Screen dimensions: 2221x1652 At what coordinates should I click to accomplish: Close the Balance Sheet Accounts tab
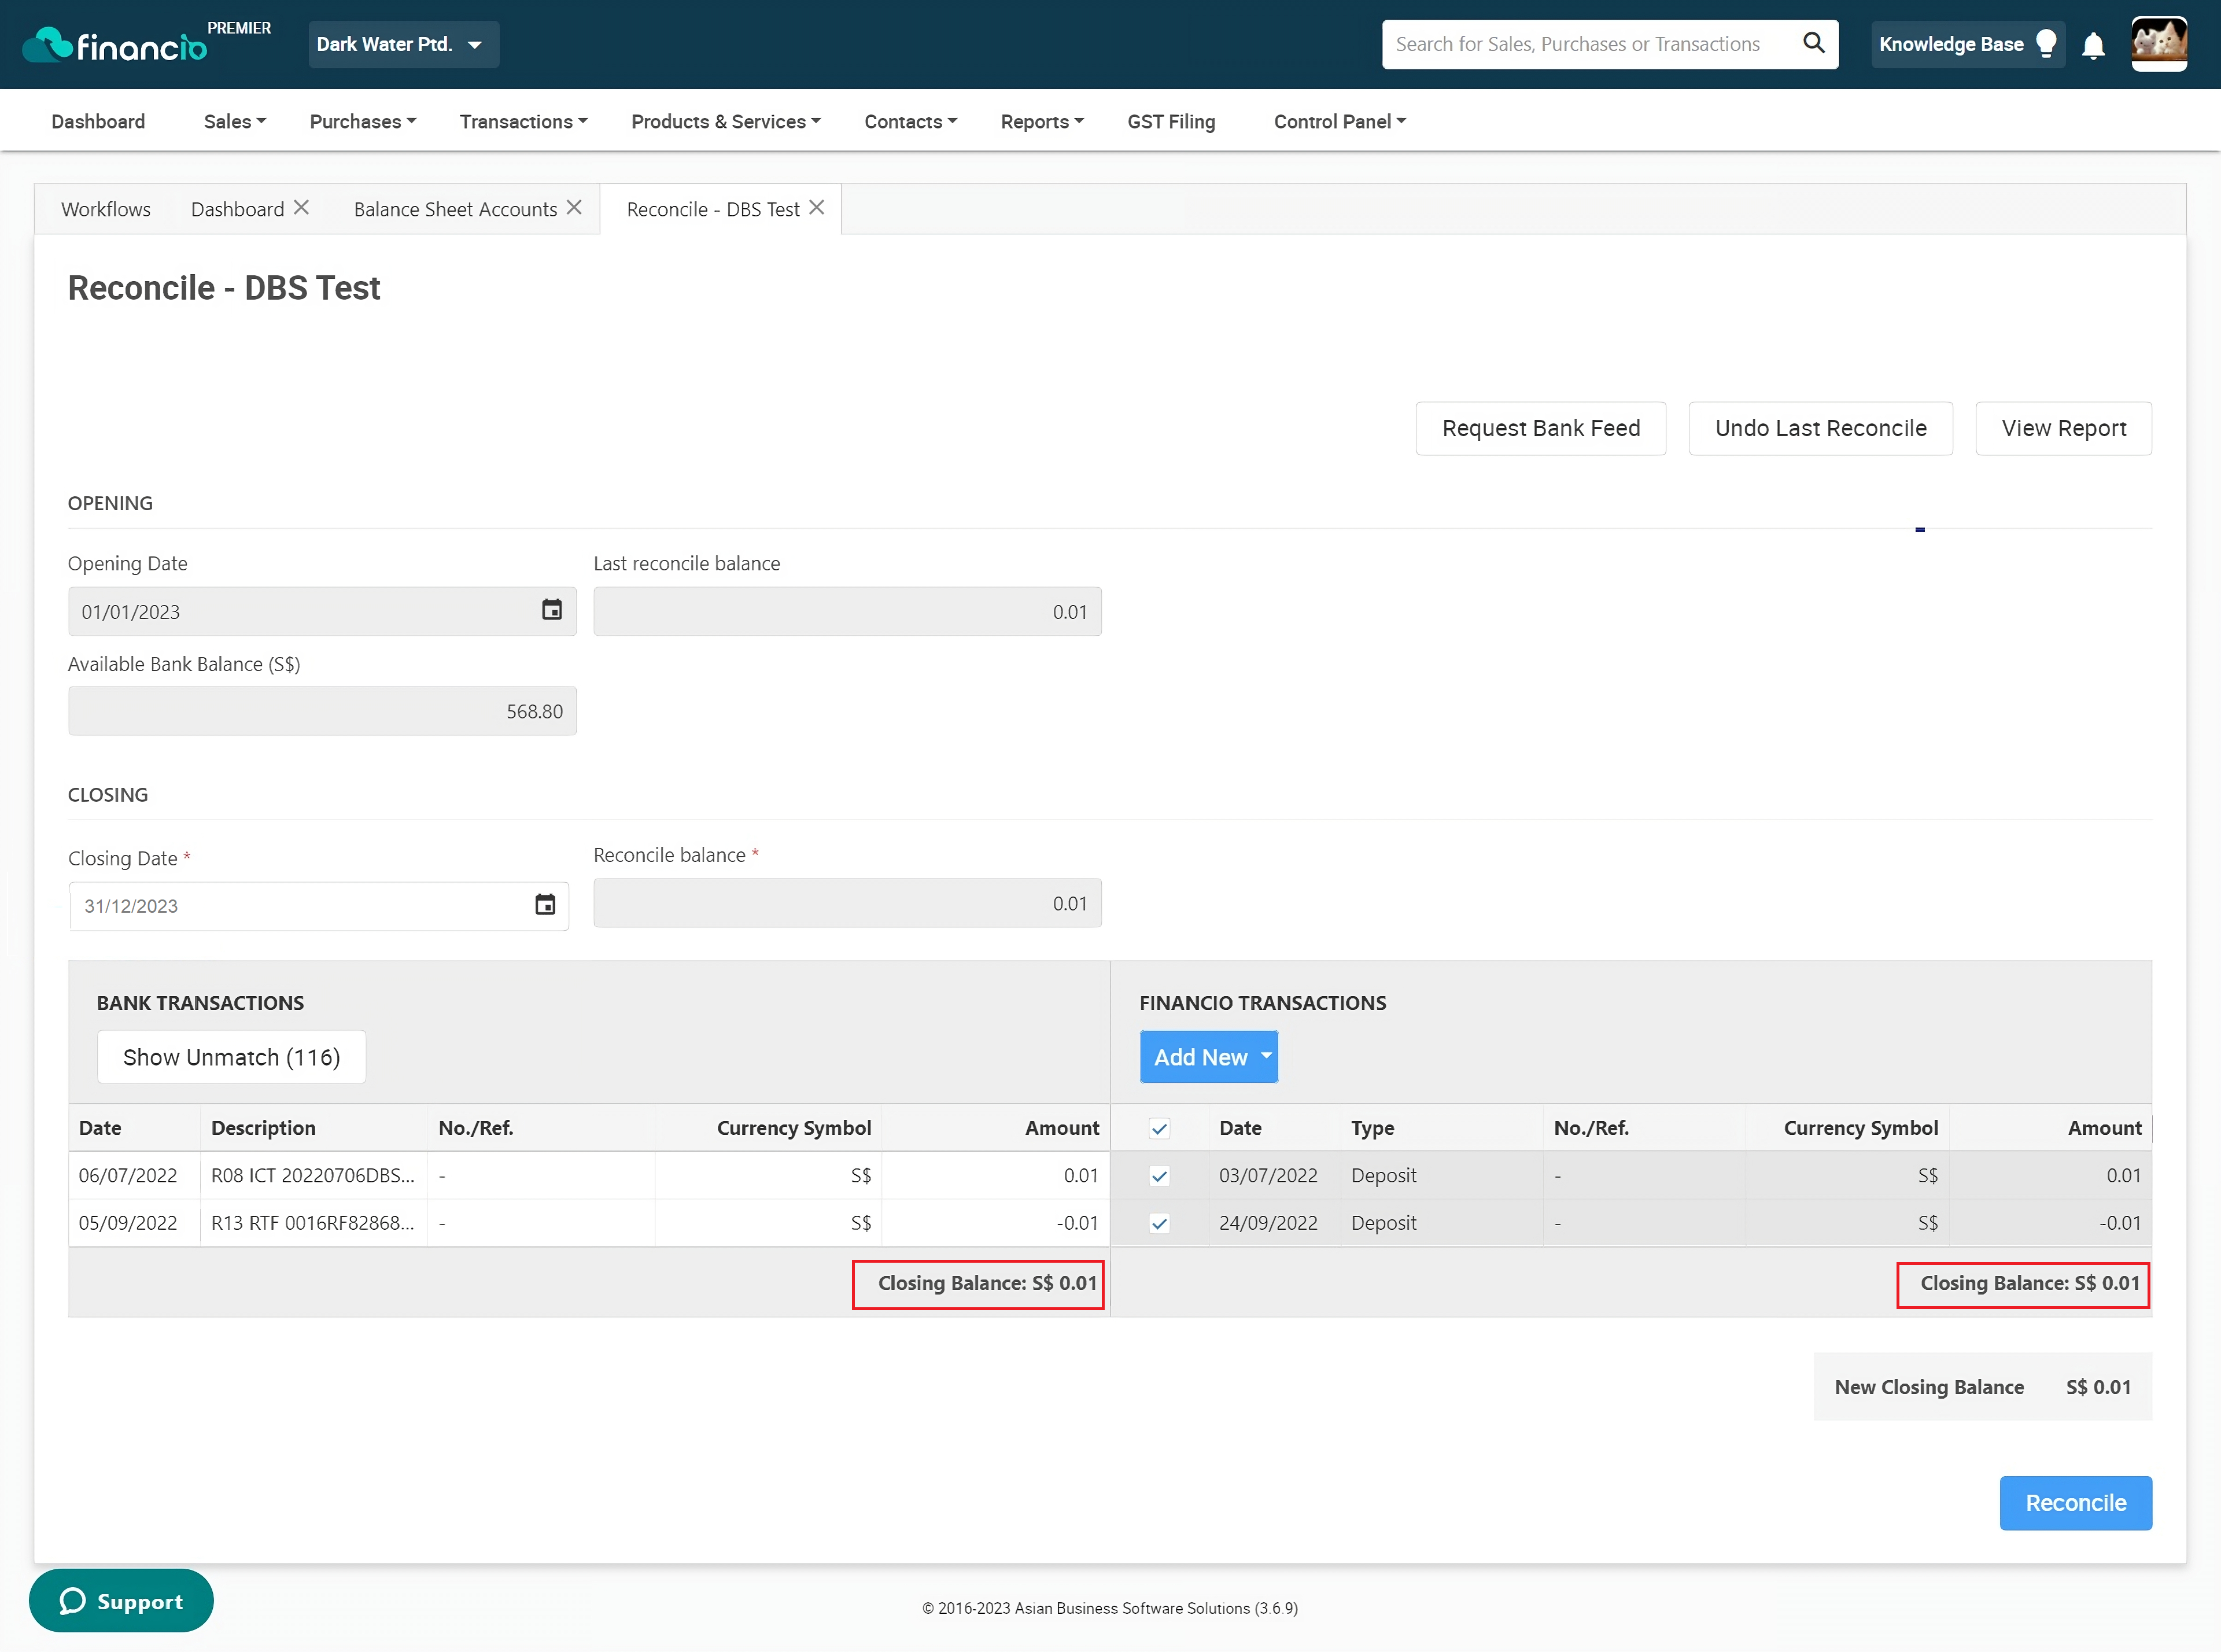click(x=574, y=207)
